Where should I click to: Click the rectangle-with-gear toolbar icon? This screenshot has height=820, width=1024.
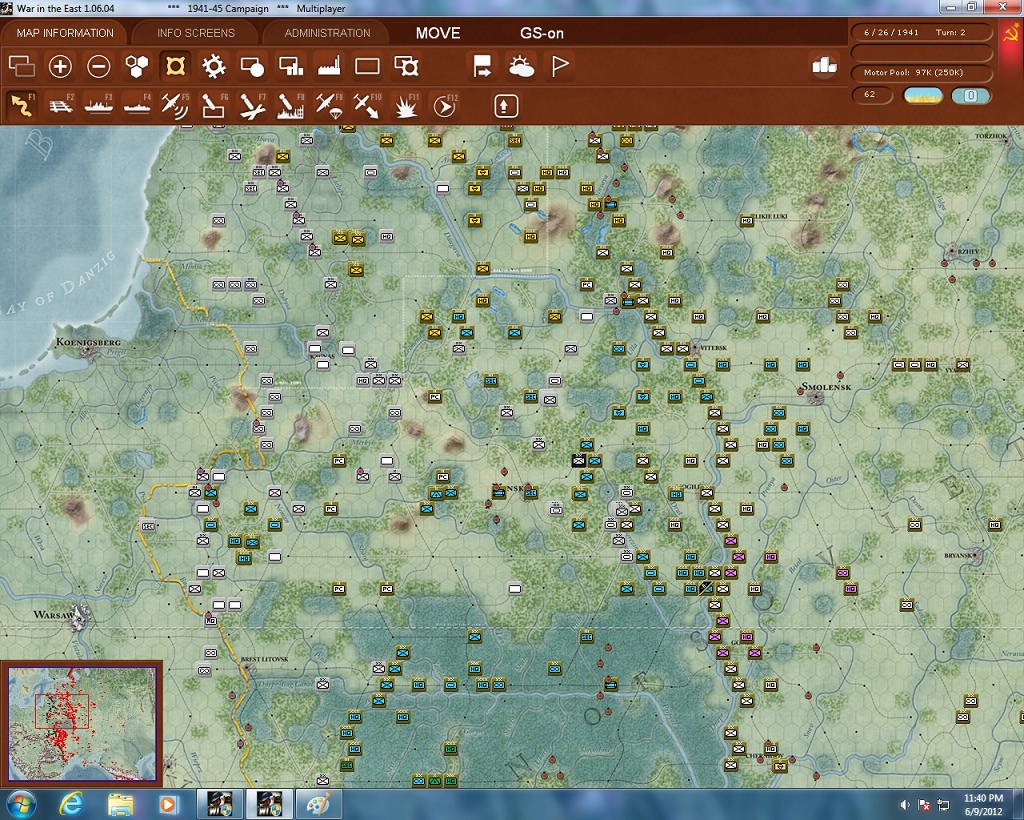pos(406,66)
